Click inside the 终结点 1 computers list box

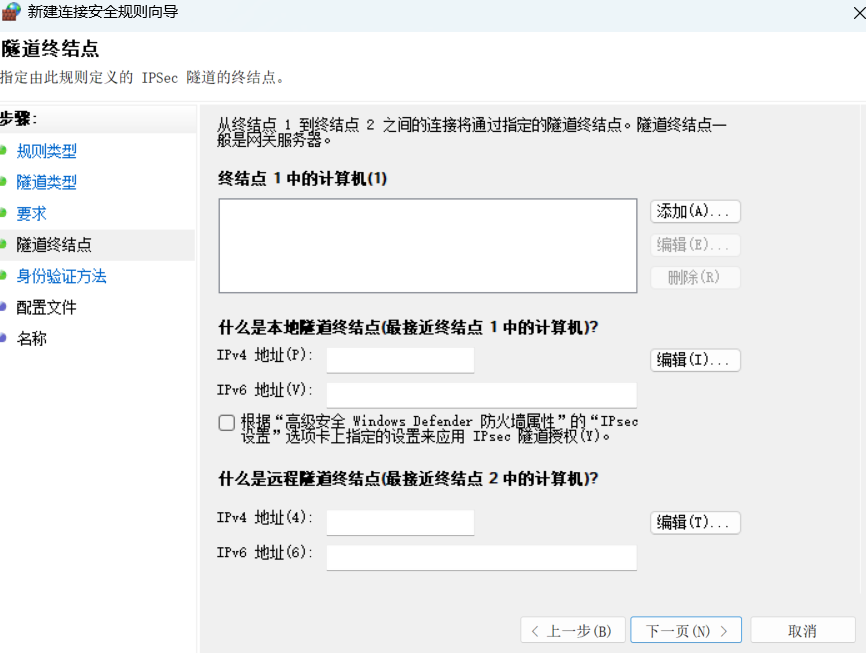428,246
